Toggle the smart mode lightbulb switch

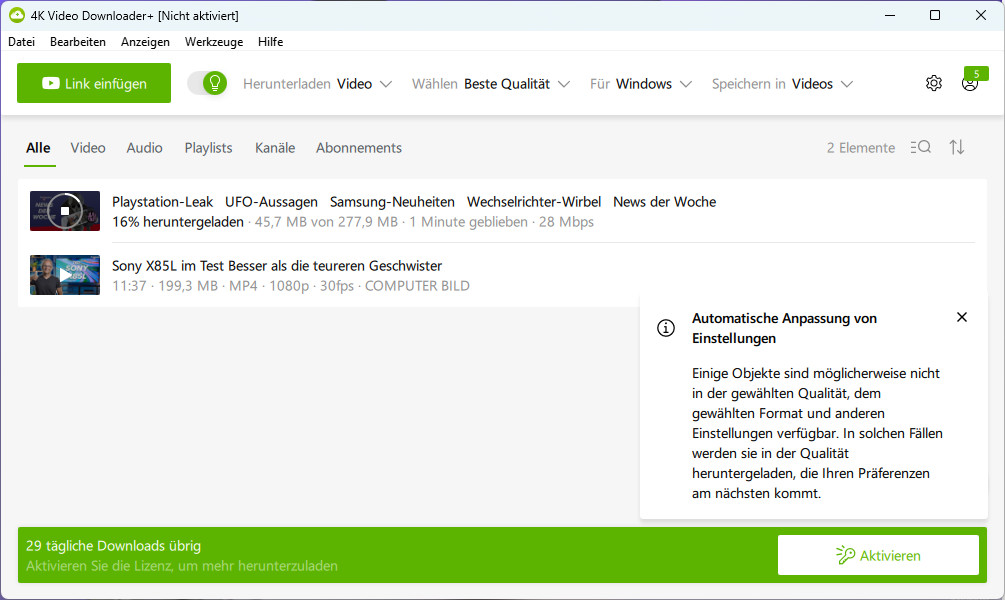(207, 84)
